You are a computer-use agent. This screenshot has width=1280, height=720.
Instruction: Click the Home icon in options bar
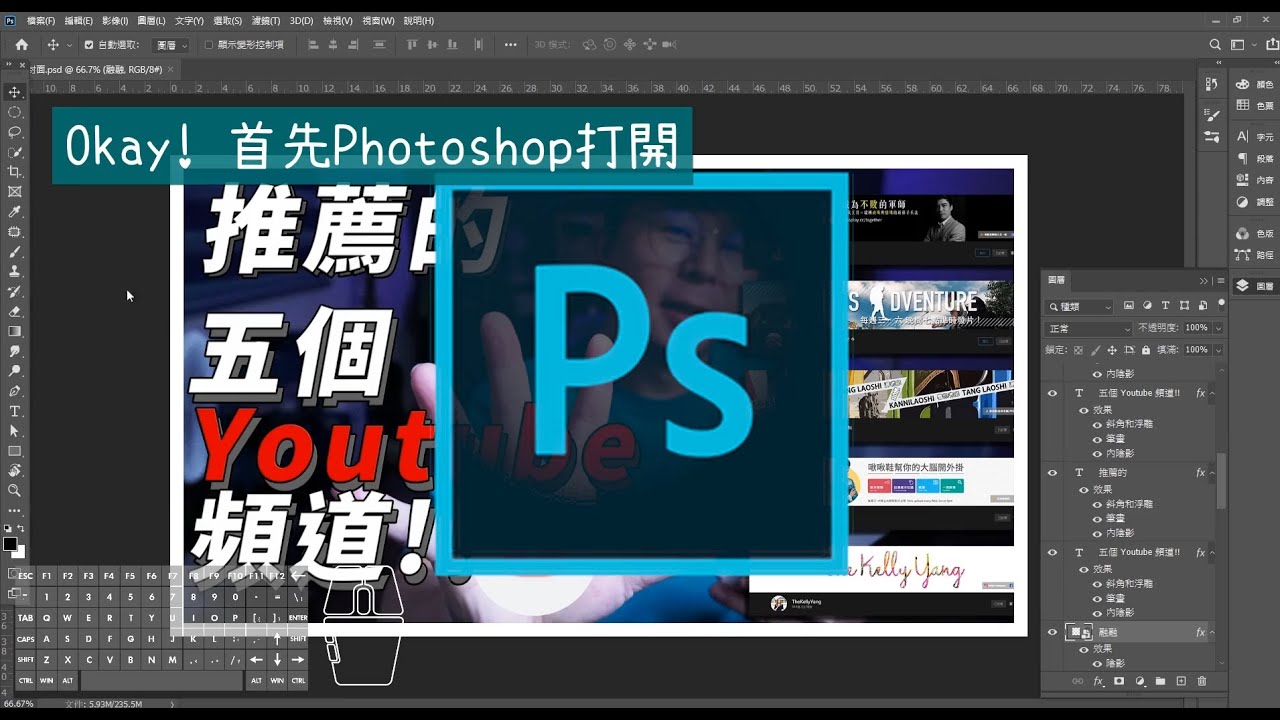pyautogui.click(x=21, y=45)
